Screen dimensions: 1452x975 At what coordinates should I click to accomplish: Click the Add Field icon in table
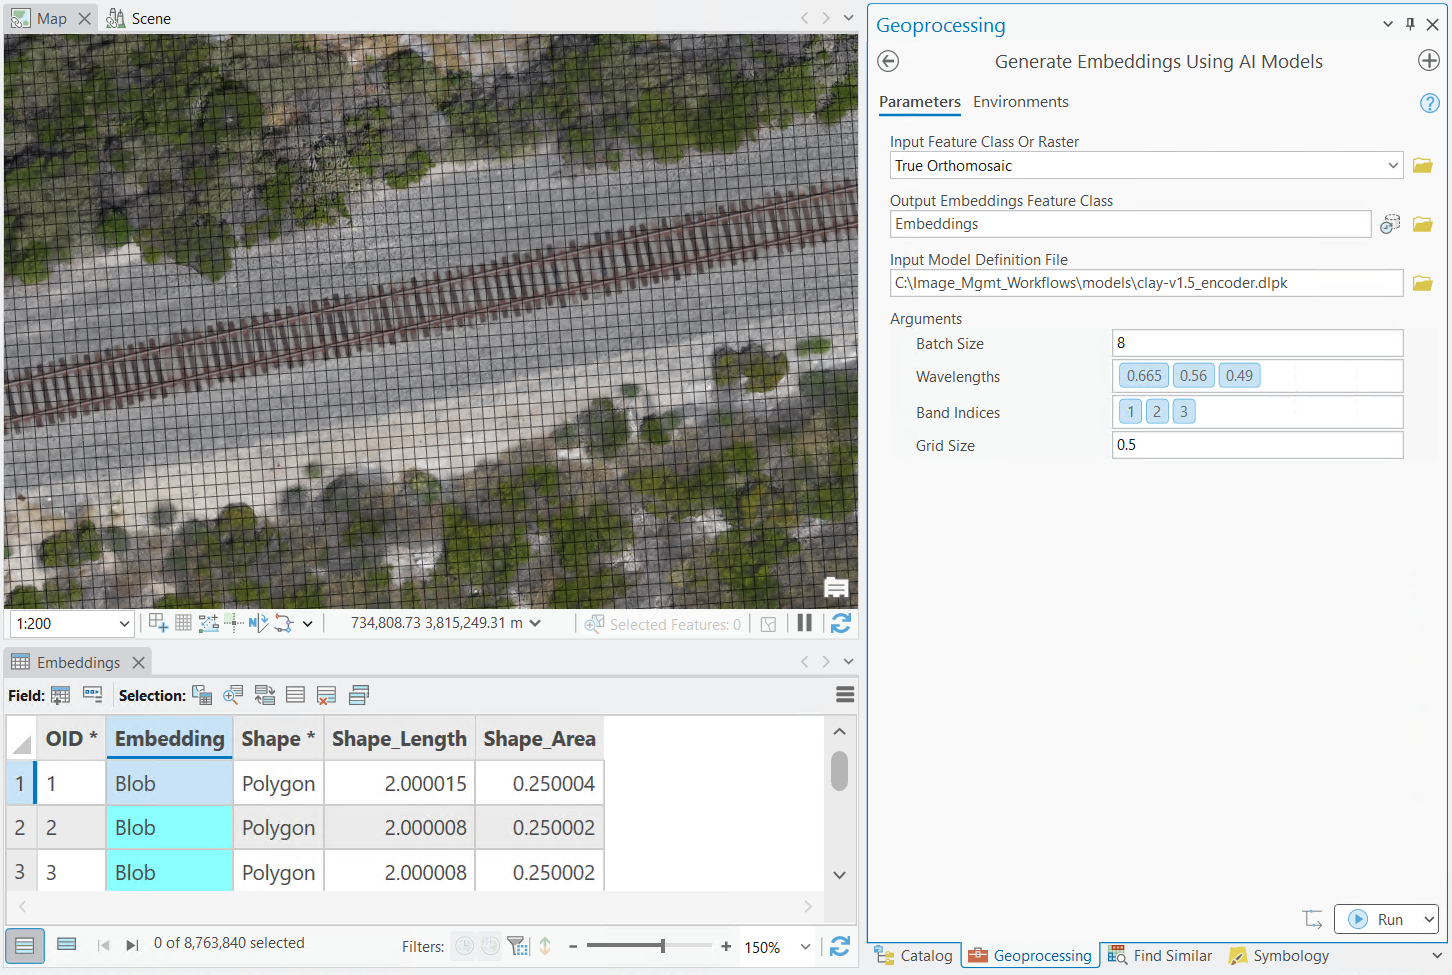[61, 695]
